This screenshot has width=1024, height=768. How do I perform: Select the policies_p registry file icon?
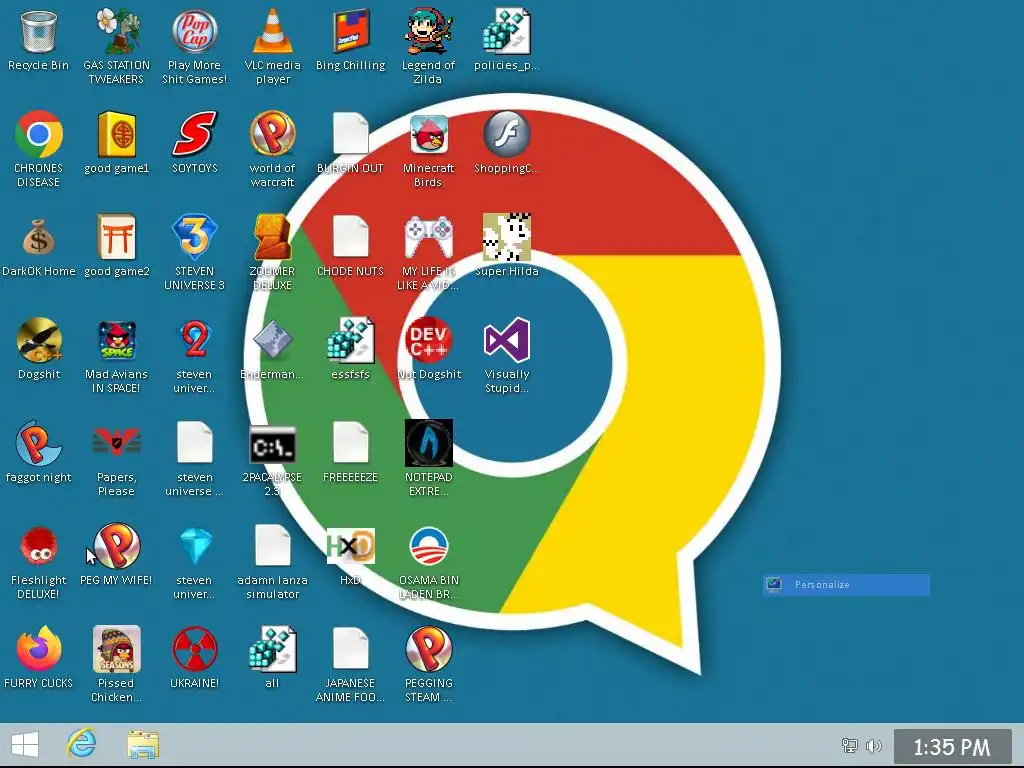point(507,31)
